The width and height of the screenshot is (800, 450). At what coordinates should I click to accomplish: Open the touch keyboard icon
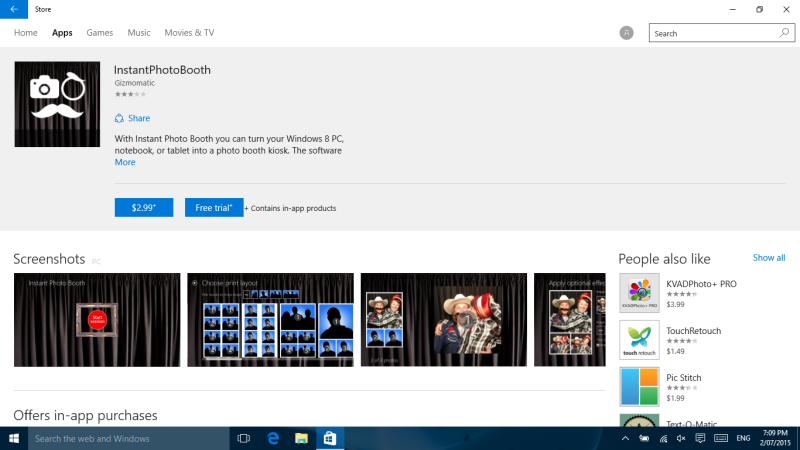[x=721, y=438]
